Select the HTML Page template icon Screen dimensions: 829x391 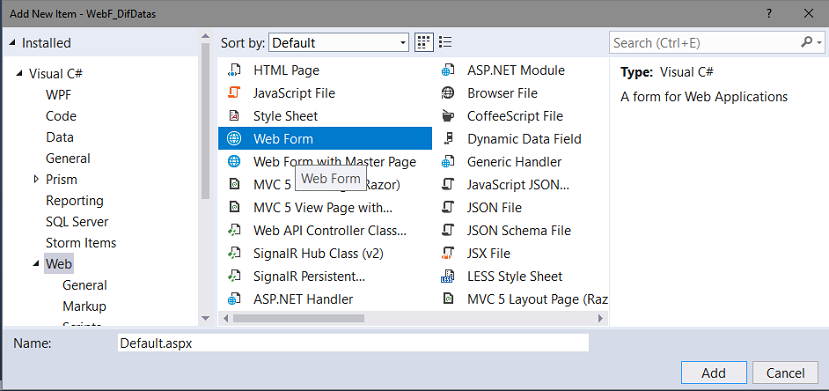point(234,70)
